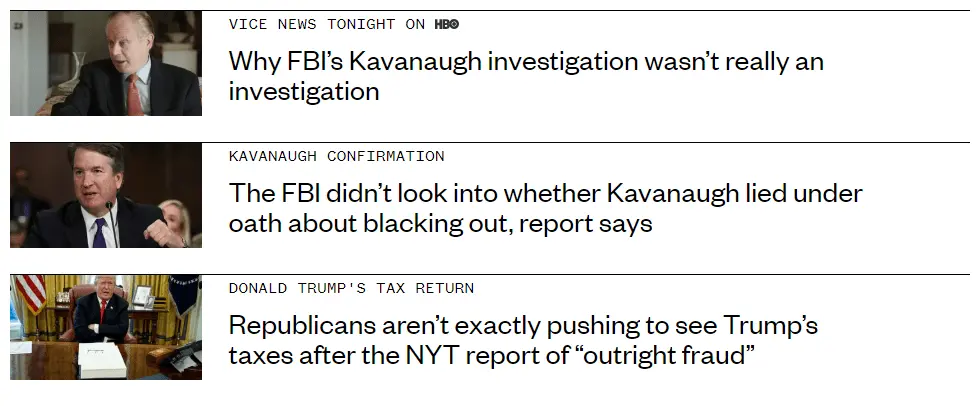This screenshot has height=406, width=980.
Task: Open the VICE News Tonight category label
Action: pyautogui.click(x=327, y=24)
